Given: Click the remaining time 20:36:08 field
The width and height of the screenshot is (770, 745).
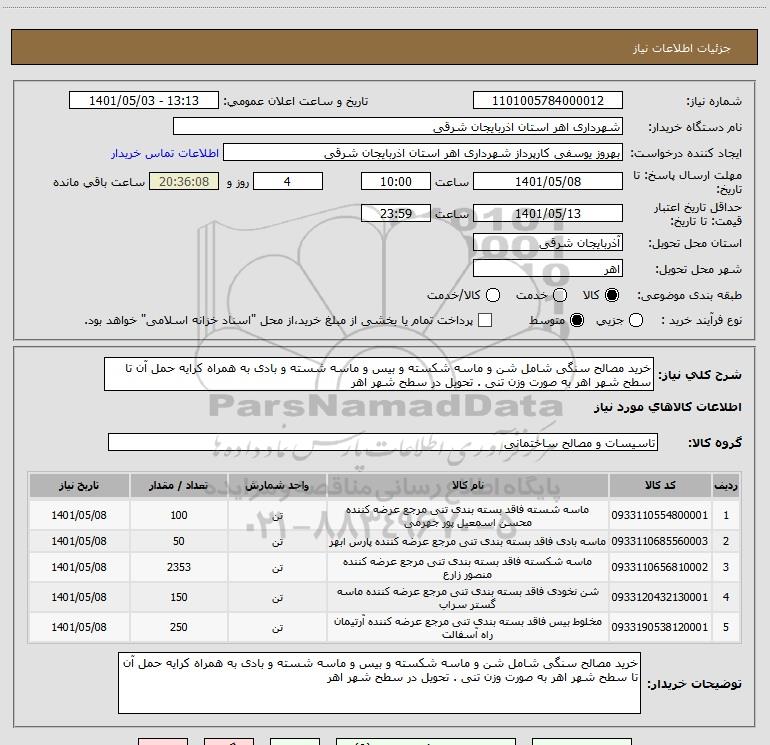Looking at the screenshot, I should pos(184,181).
